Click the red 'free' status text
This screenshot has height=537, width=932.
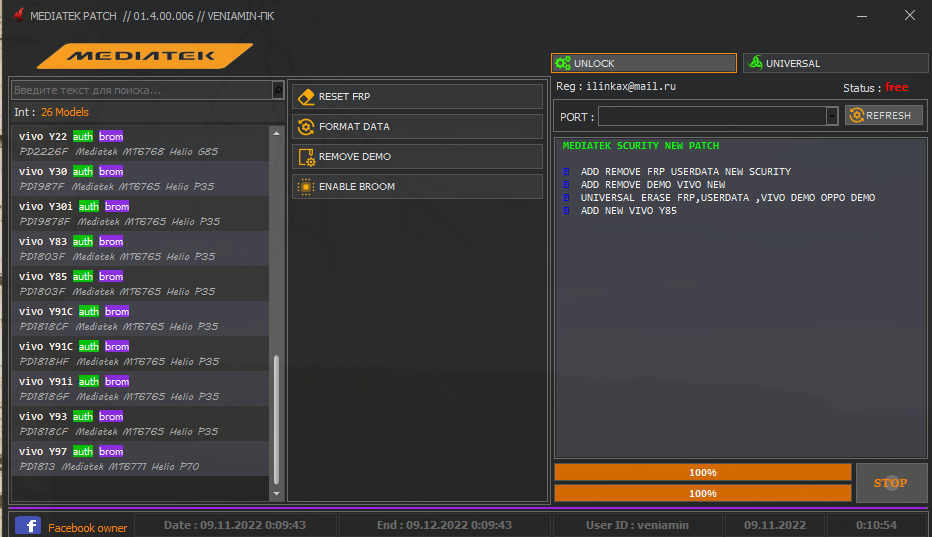pyautogui.click(x=896, y=87)
